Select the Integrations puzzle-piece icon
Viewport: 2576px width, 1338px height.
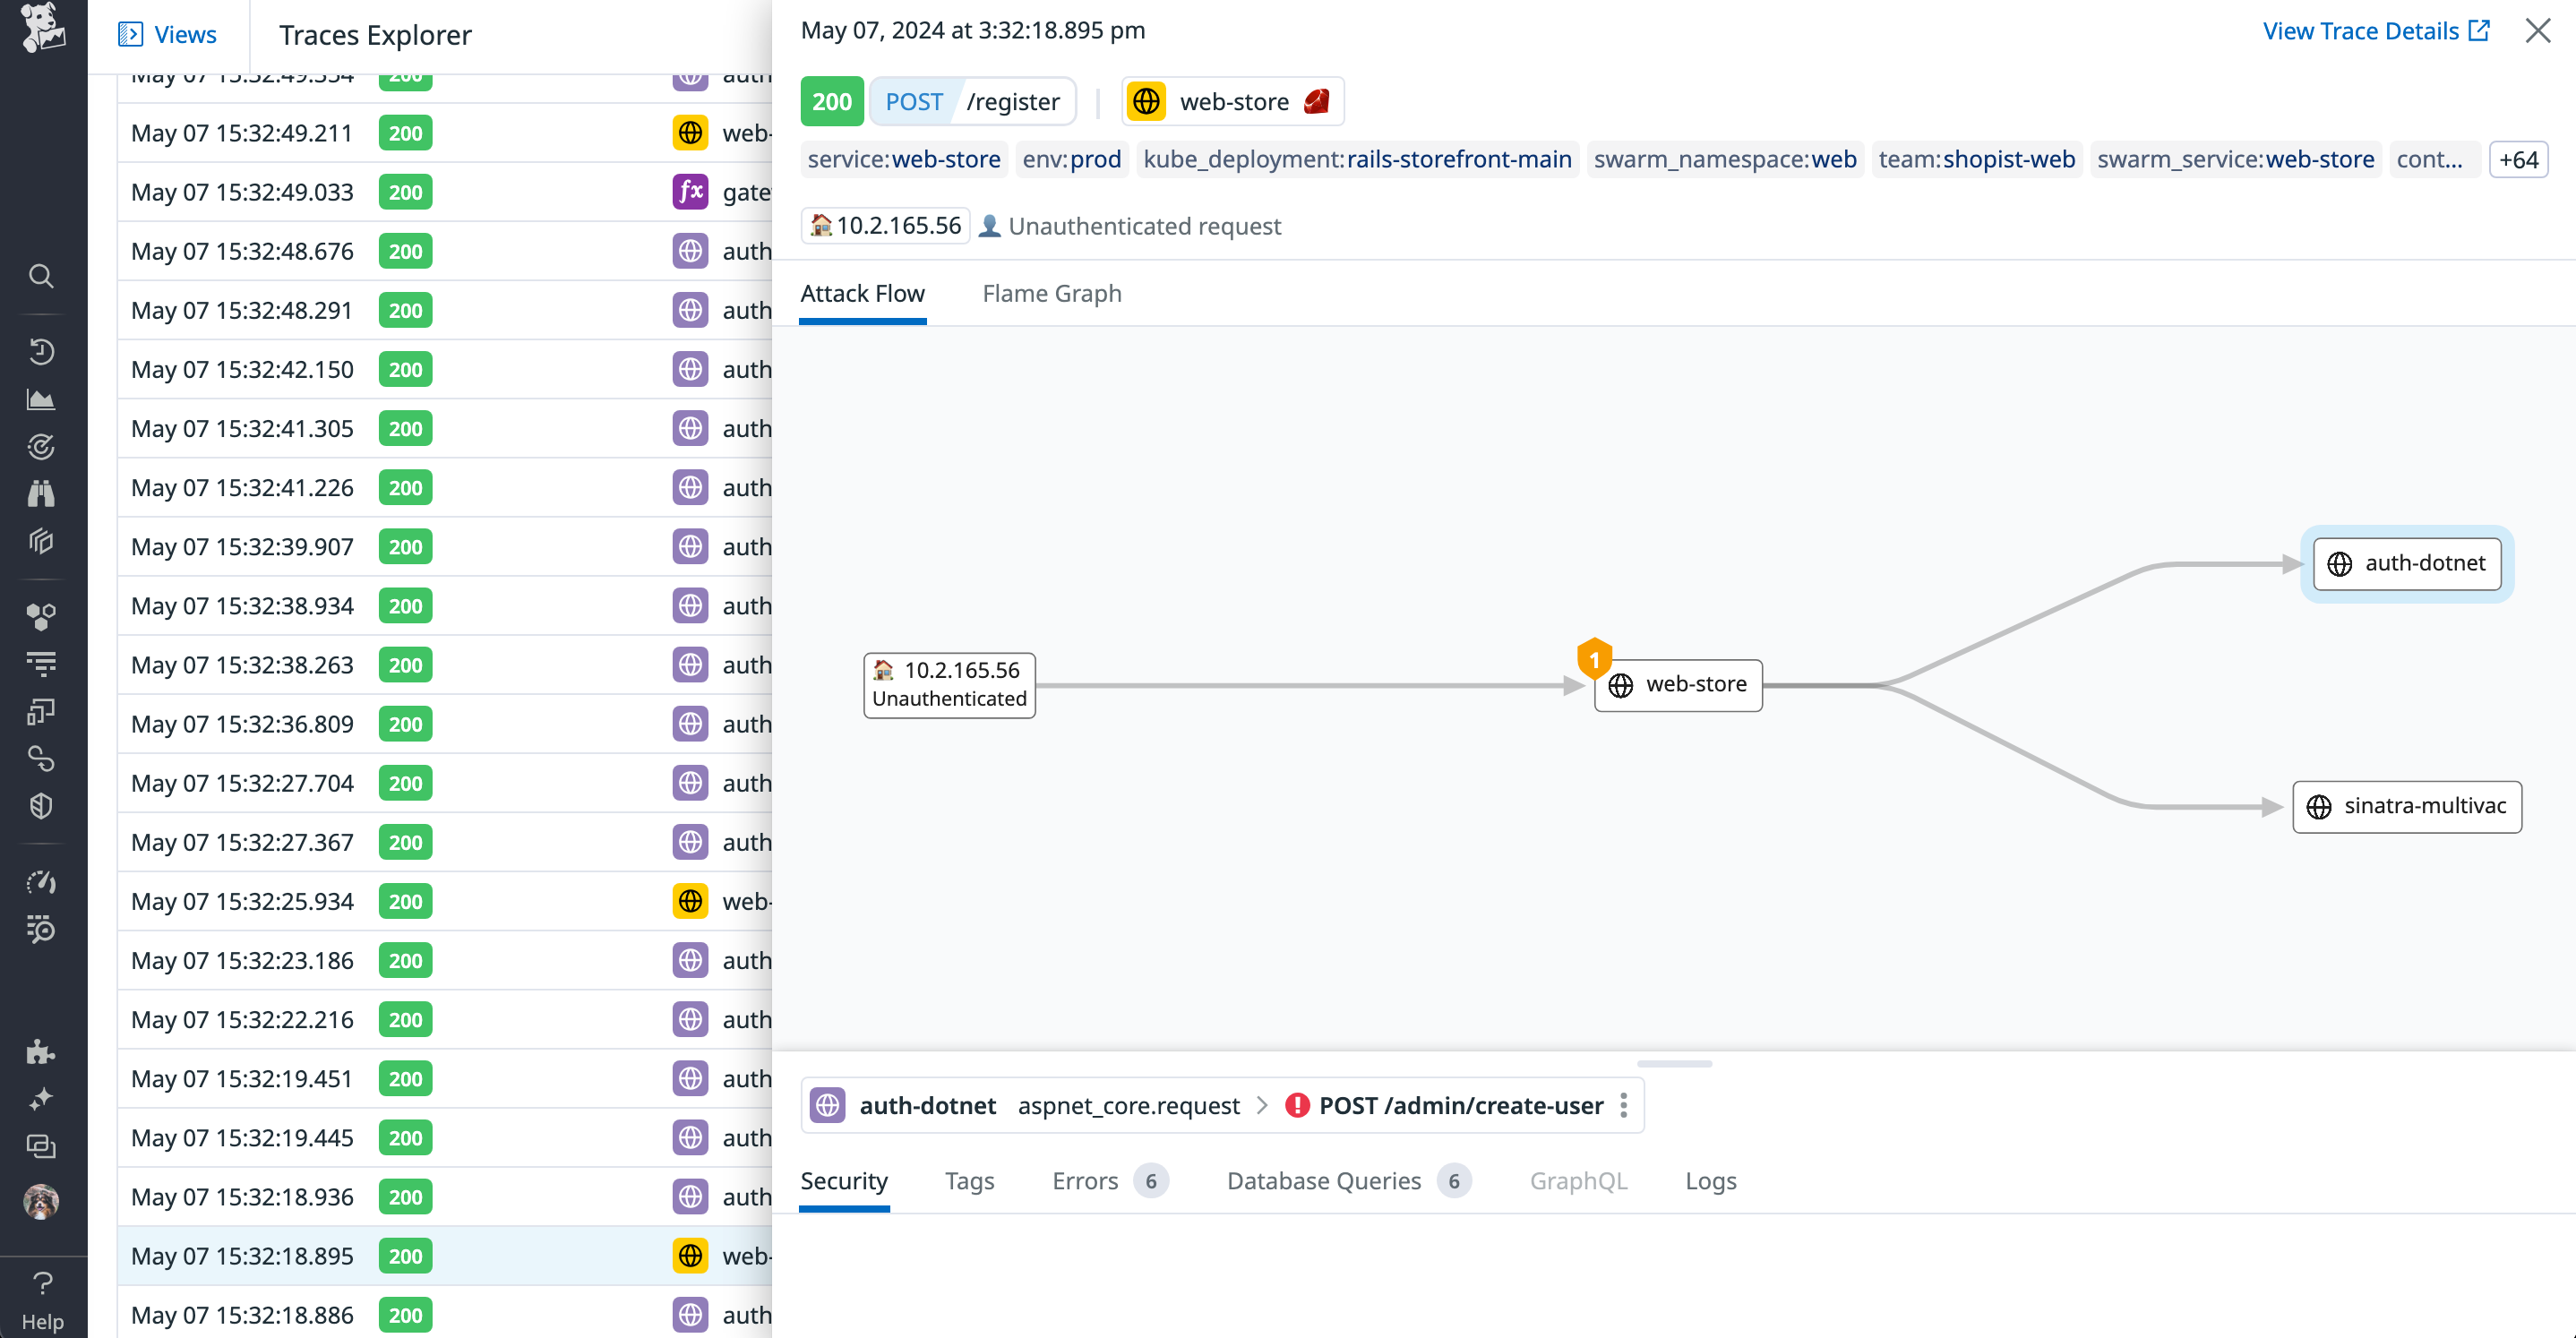click(x=41, y=1051)
